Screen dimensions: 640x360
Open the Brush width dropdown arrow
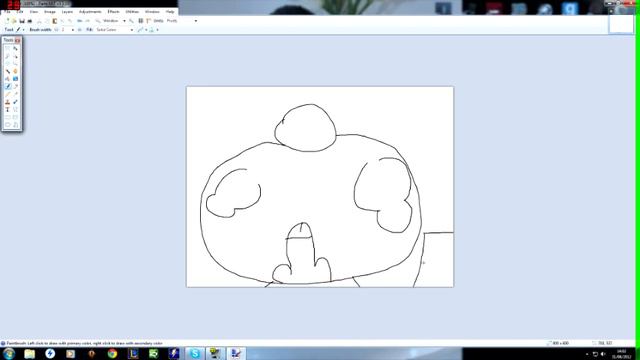coord(73,30)
